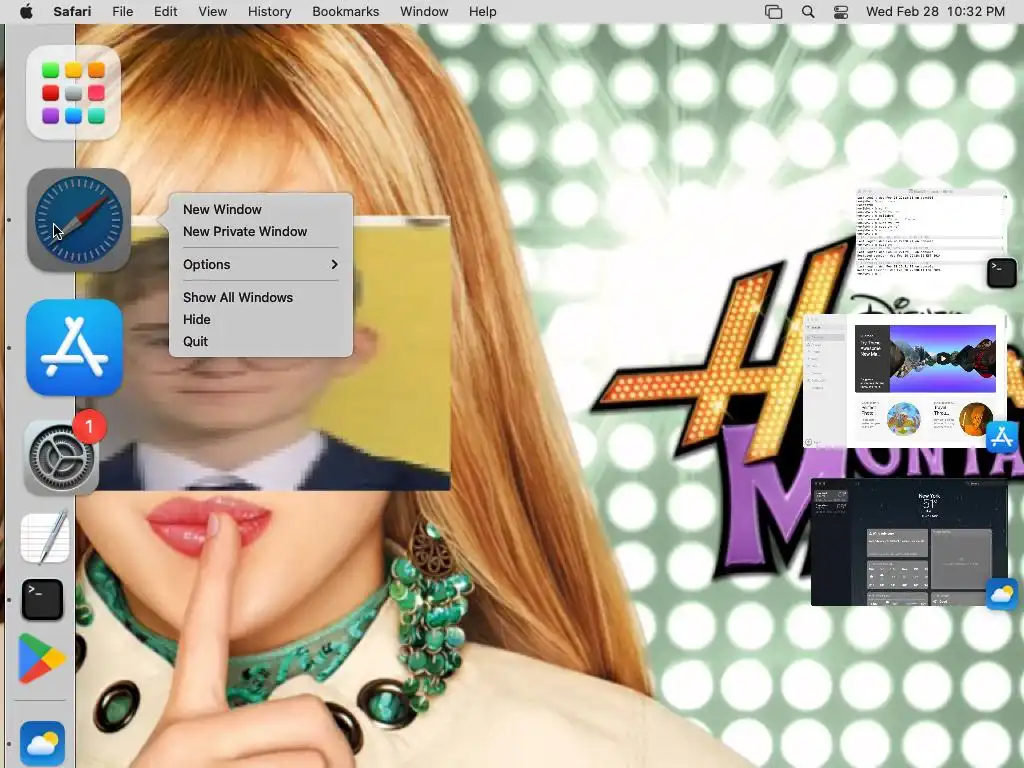The image size is (1024, 768).
Task: Open Control Center from menu bar
Action: 841,12
